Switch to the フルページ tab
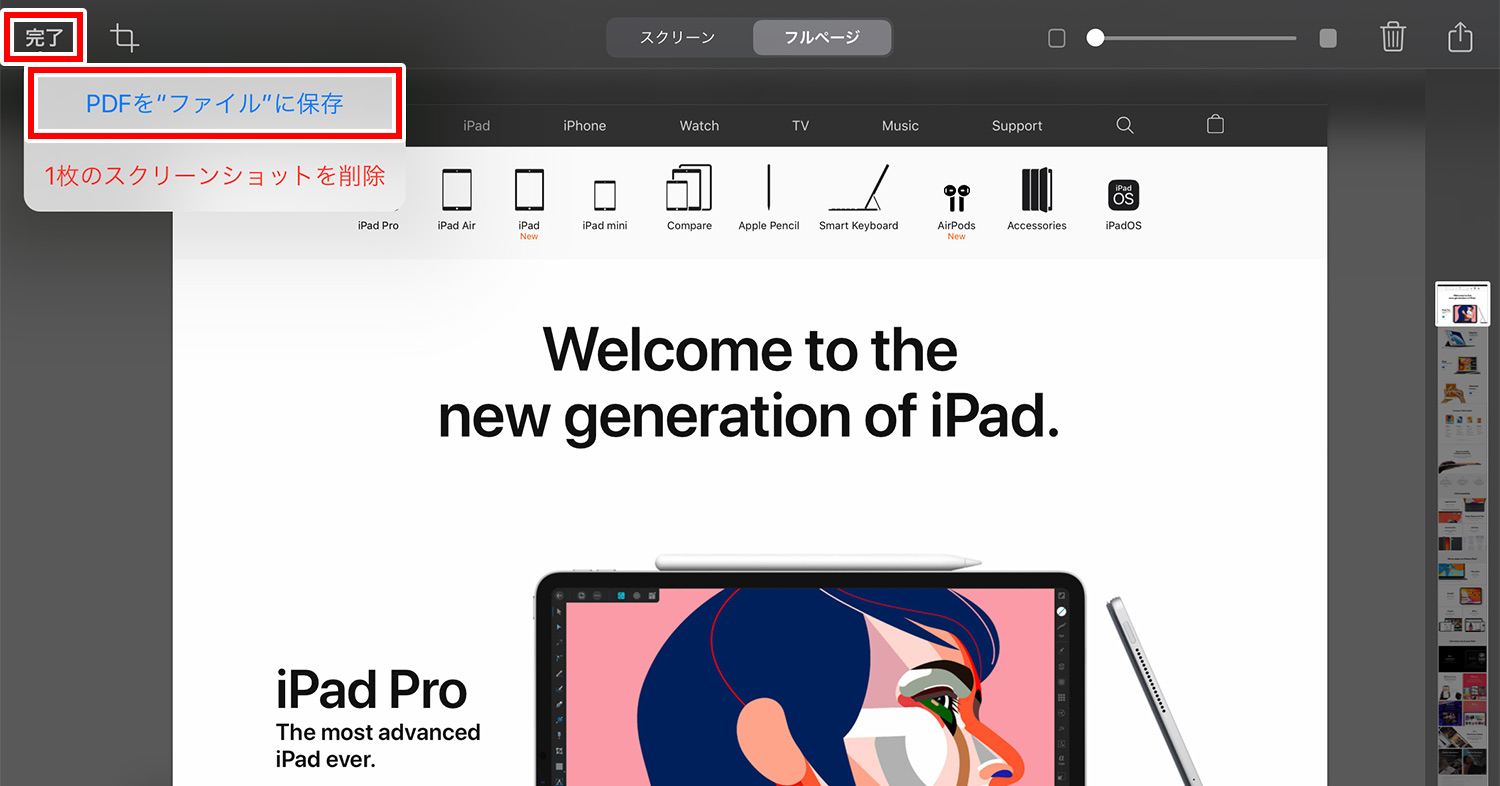Viewport: 1500px width, 786px height. (822, 38)
